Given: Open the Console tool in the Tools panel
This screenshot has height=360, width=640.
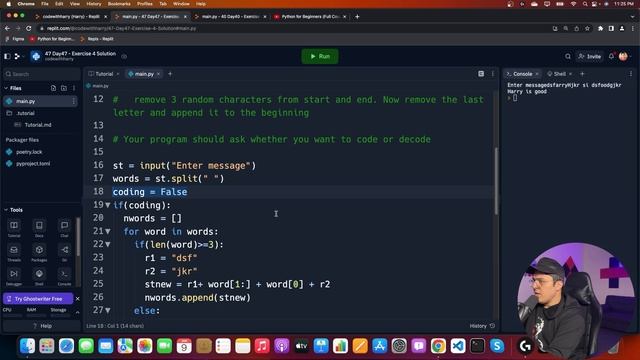Looking at the screenshot, I should pyautogui.click(x=64, y=276).
